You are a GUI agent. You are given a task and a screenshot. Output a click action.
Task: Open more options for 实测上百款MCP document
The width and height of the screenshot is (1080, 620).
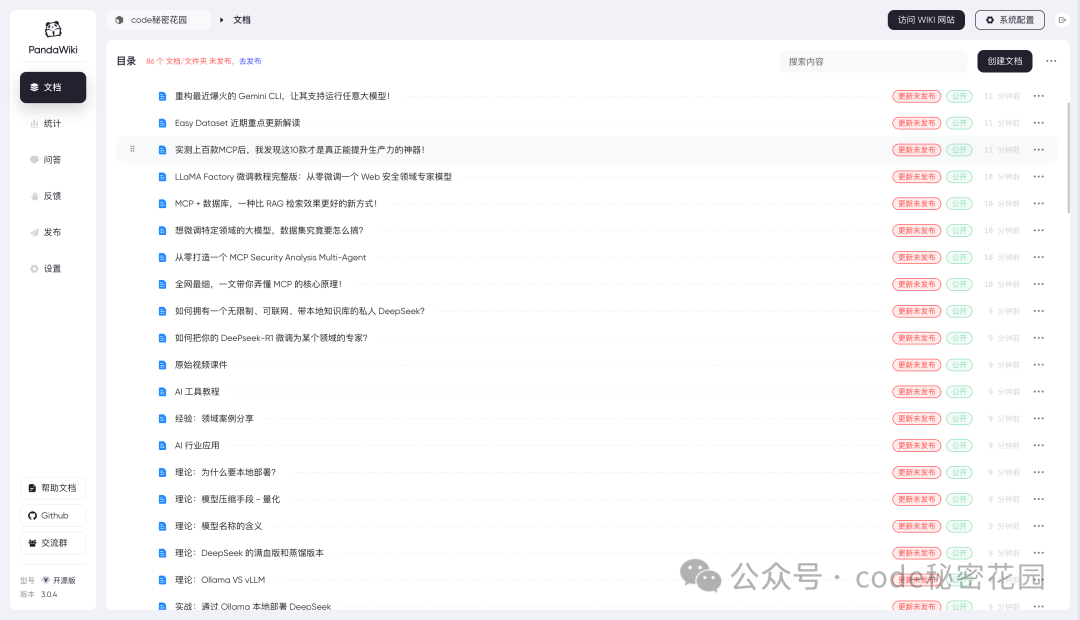pos(1039,150)
